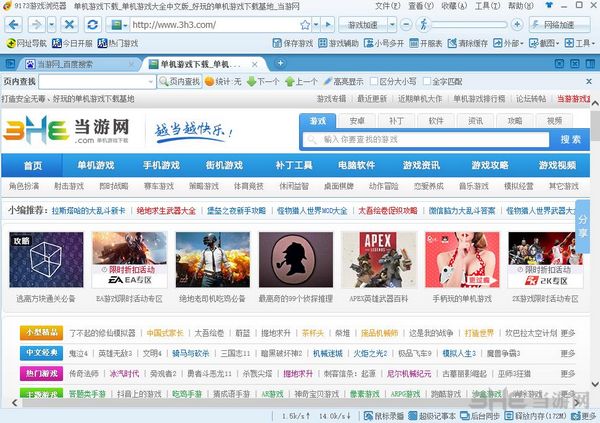The image size is (600, 423).
Task: Click 小号多开 toolbar item
Action: 384,43
